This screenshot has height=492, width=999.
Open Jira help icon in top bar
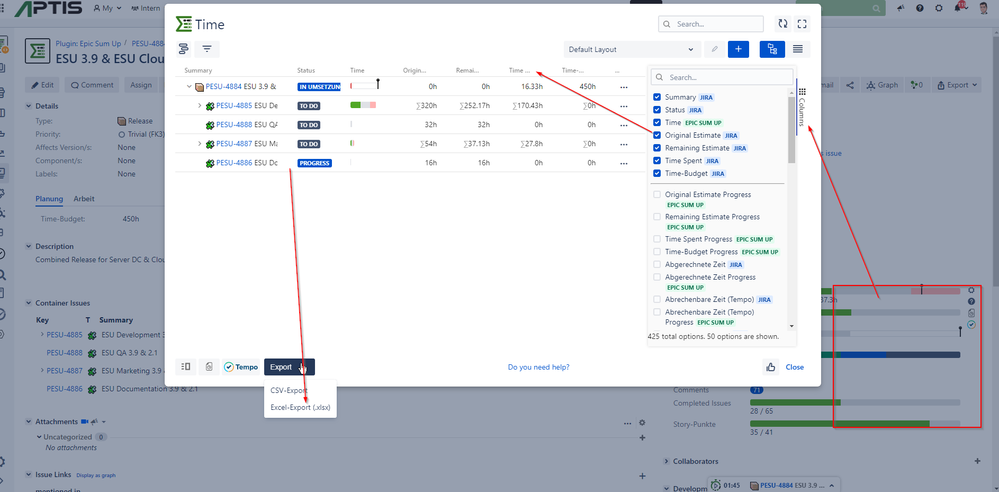[919, 8]
